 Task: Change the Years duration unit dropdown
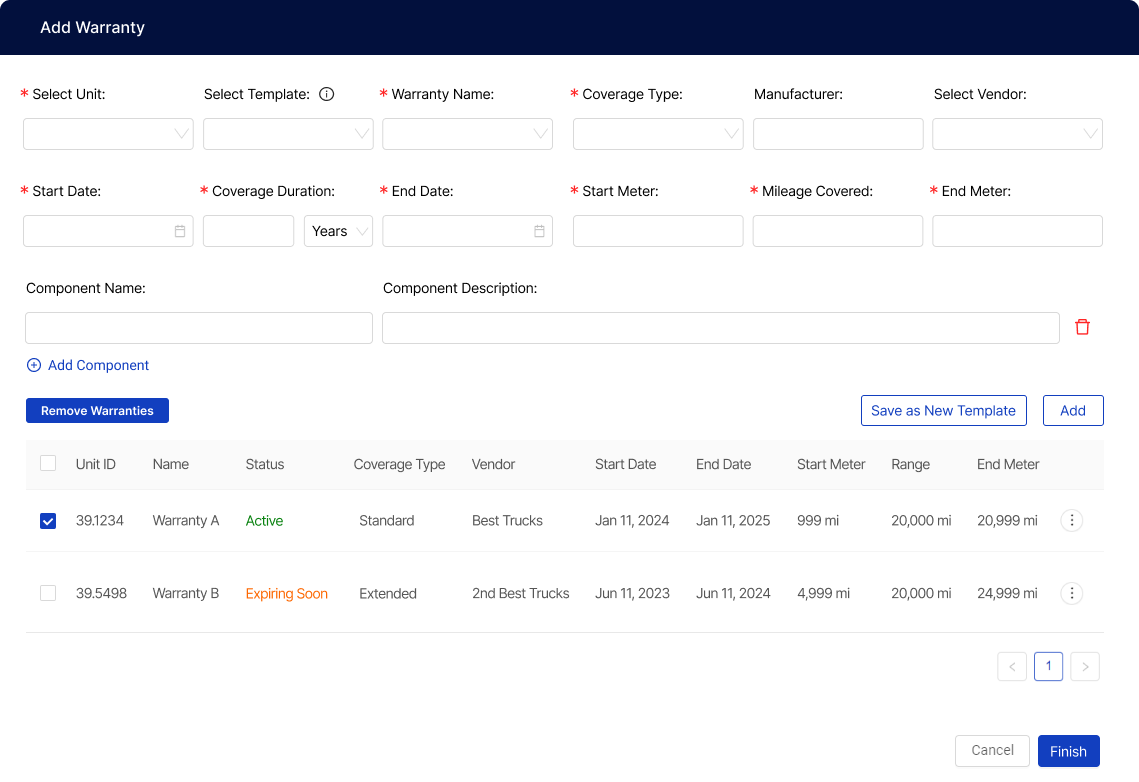(x=338, y=231)
